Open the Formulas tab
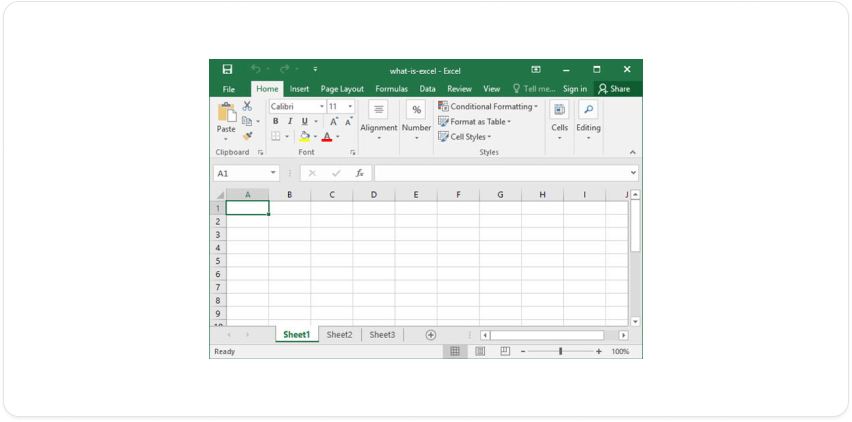 point(392,89)
